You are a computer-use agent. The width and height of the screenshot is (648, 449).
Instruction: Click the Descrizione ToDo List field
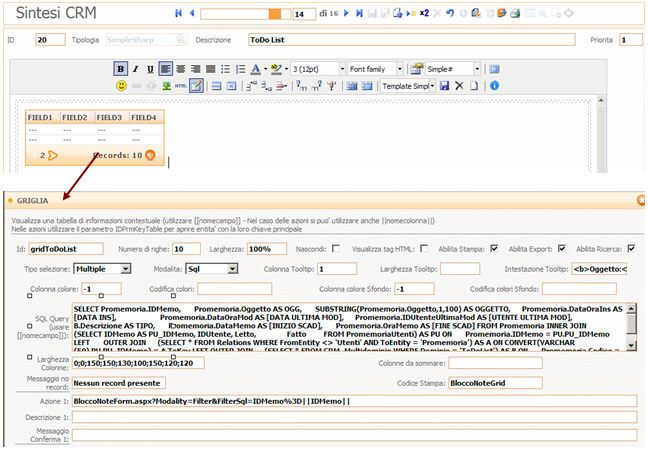click(x=410, y=40)
